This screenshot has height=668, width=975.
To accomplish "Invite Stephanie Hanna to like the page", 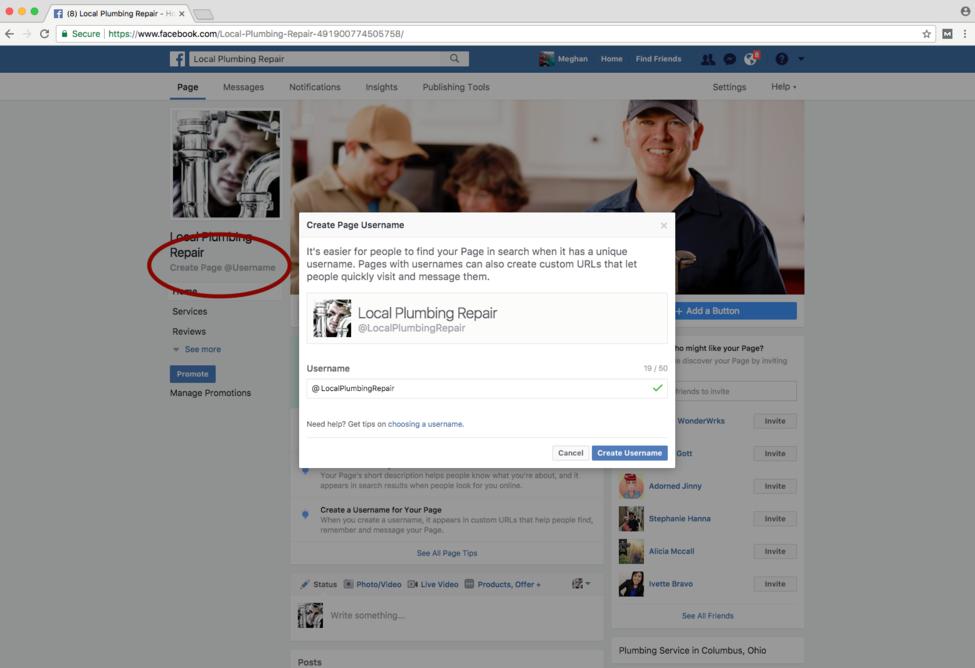I will (775, 519).
